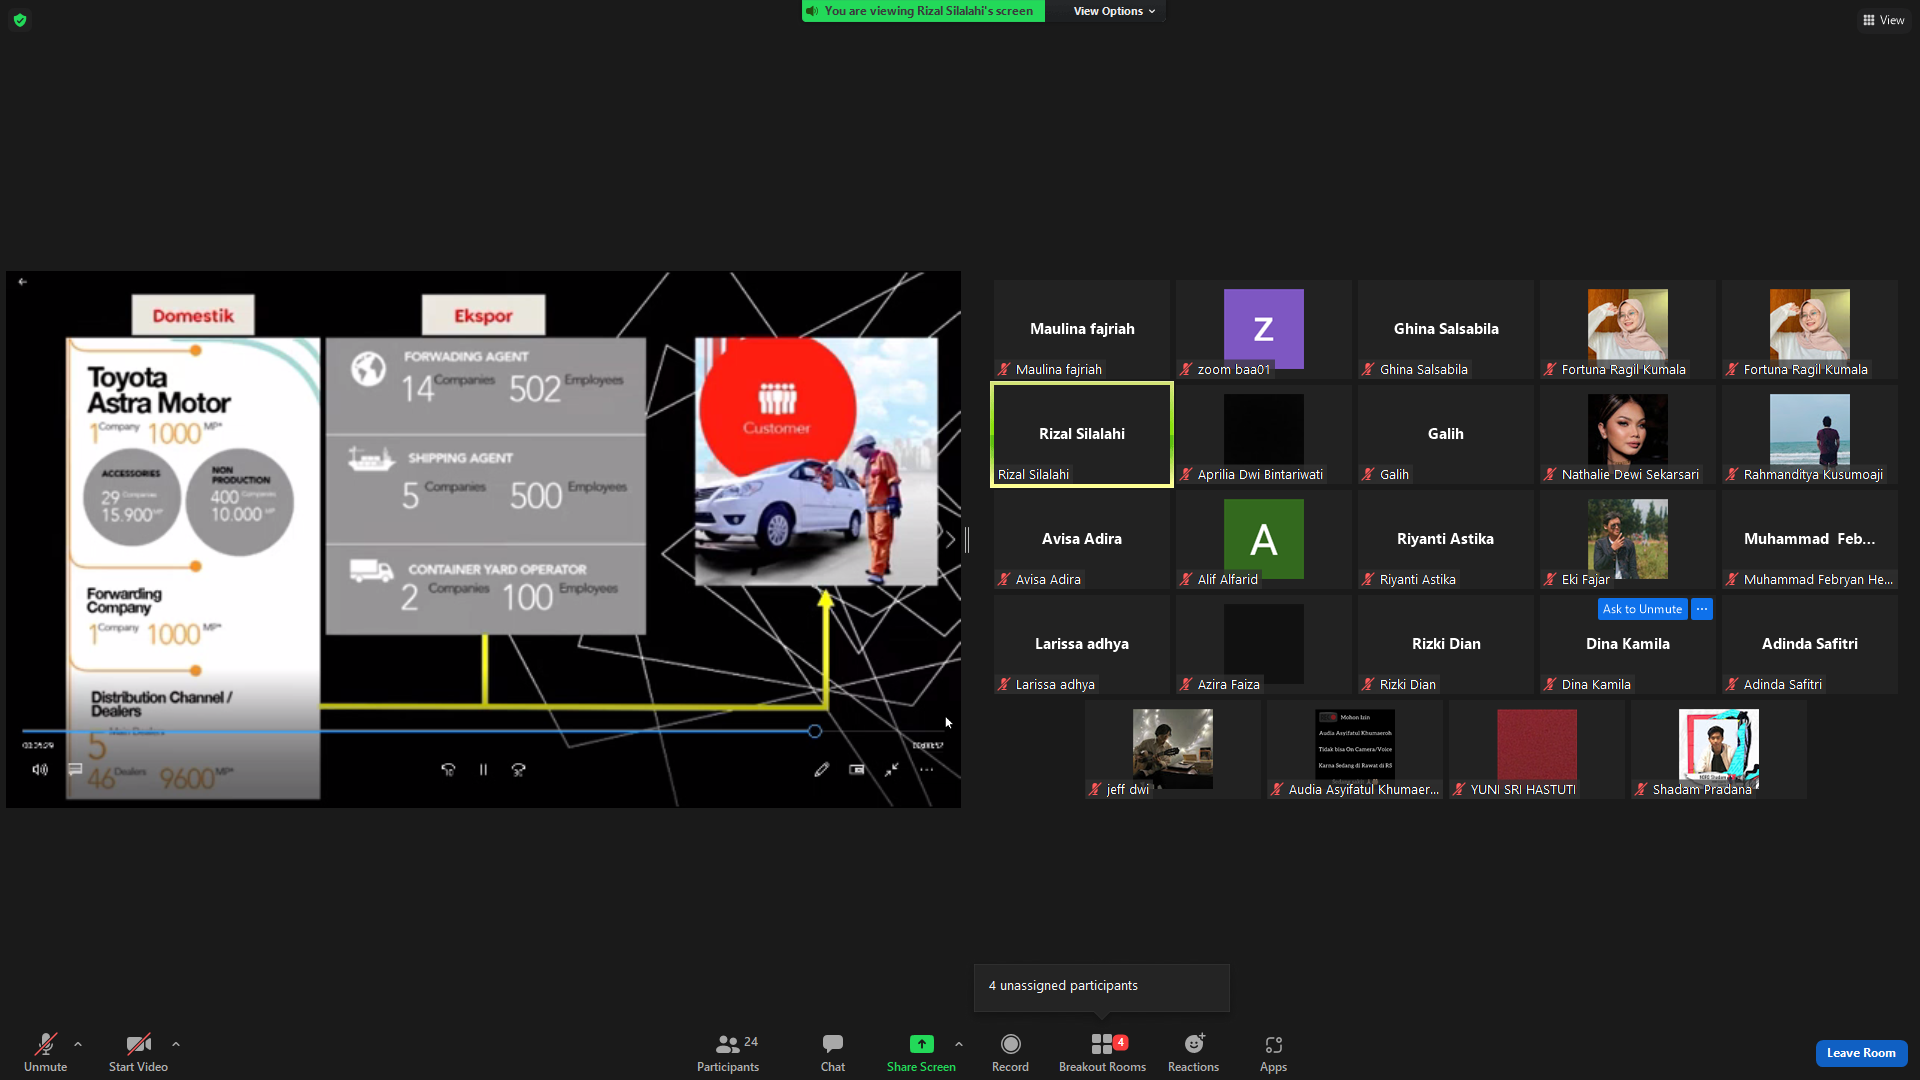Open the View Options dropdown
This screenshot has height=1080, width=1920.
coord(1114,11)
